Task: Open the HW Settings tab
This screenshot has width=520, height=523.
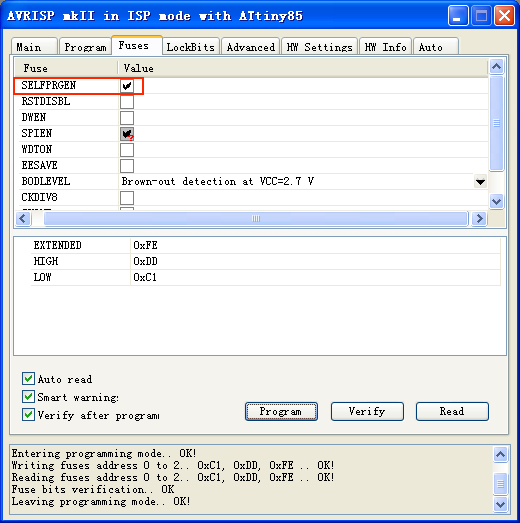Action: click(x=319, y=47)
